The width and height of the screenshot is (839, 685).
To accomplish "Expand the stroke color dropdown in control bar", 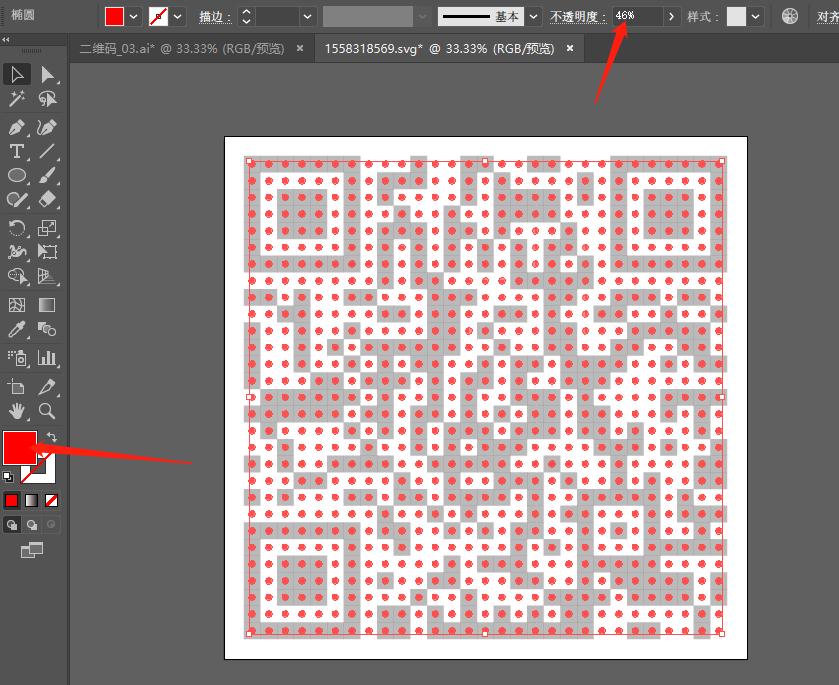I will [x=178, y=17].
